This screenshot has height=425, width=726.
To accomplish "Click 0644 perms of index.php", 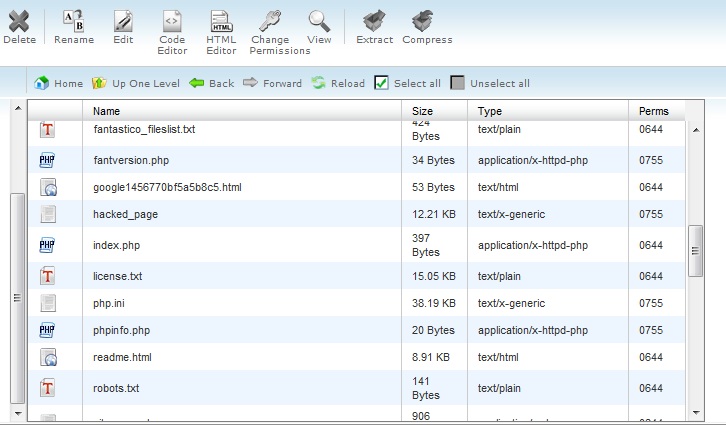I will pyautogui.click(x=651, y=245).
